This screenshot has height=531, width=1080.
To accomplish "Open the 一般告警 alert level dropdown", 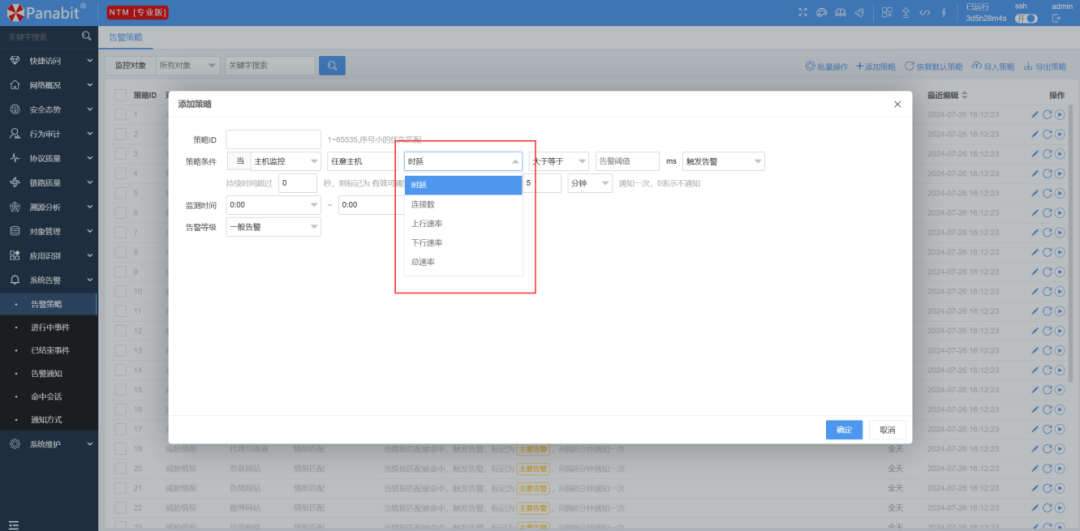I will 273,227.
